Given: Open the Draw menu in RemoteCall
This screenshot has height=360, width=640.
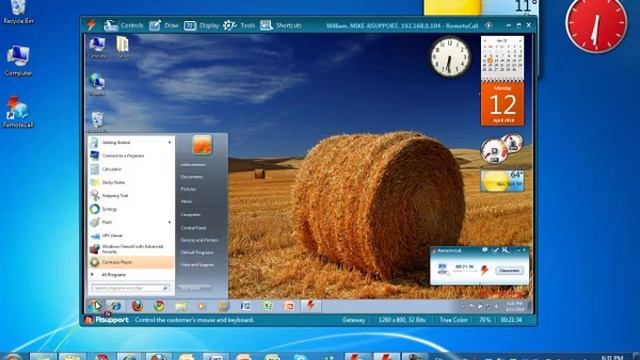Looking at the screenshot, I should pos(164,25).
